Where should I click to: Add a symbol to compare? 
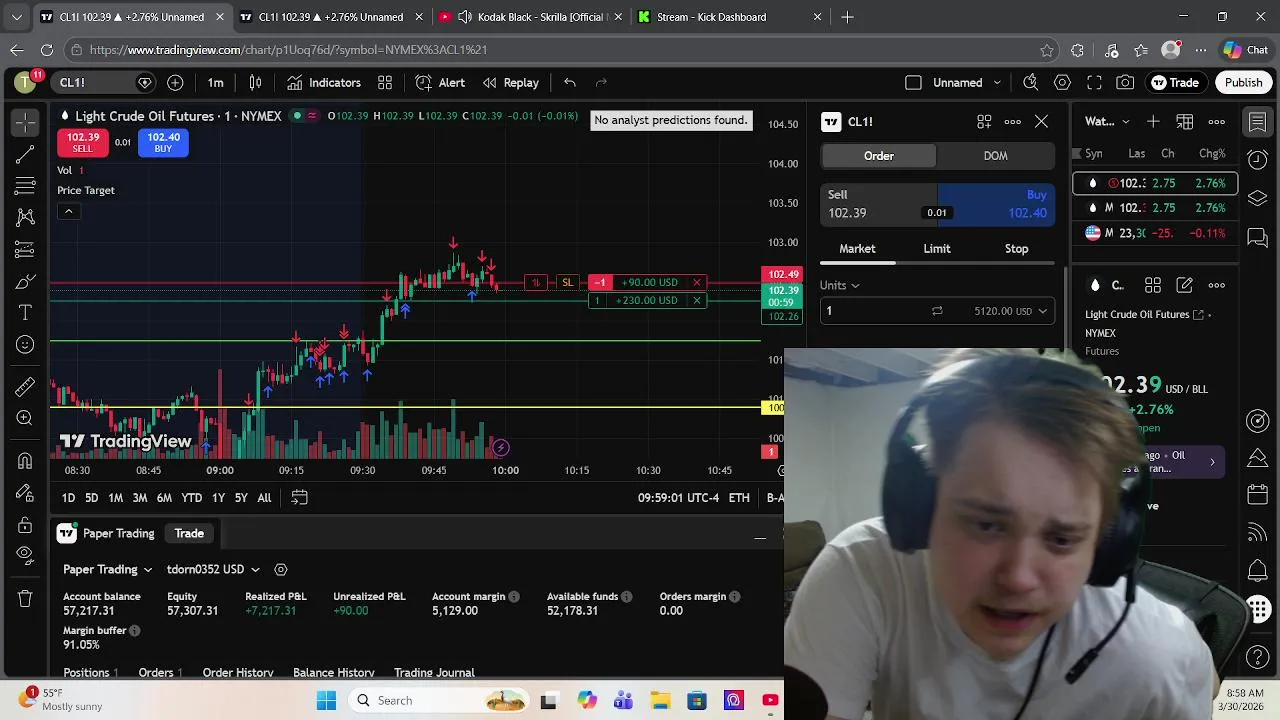175,83
